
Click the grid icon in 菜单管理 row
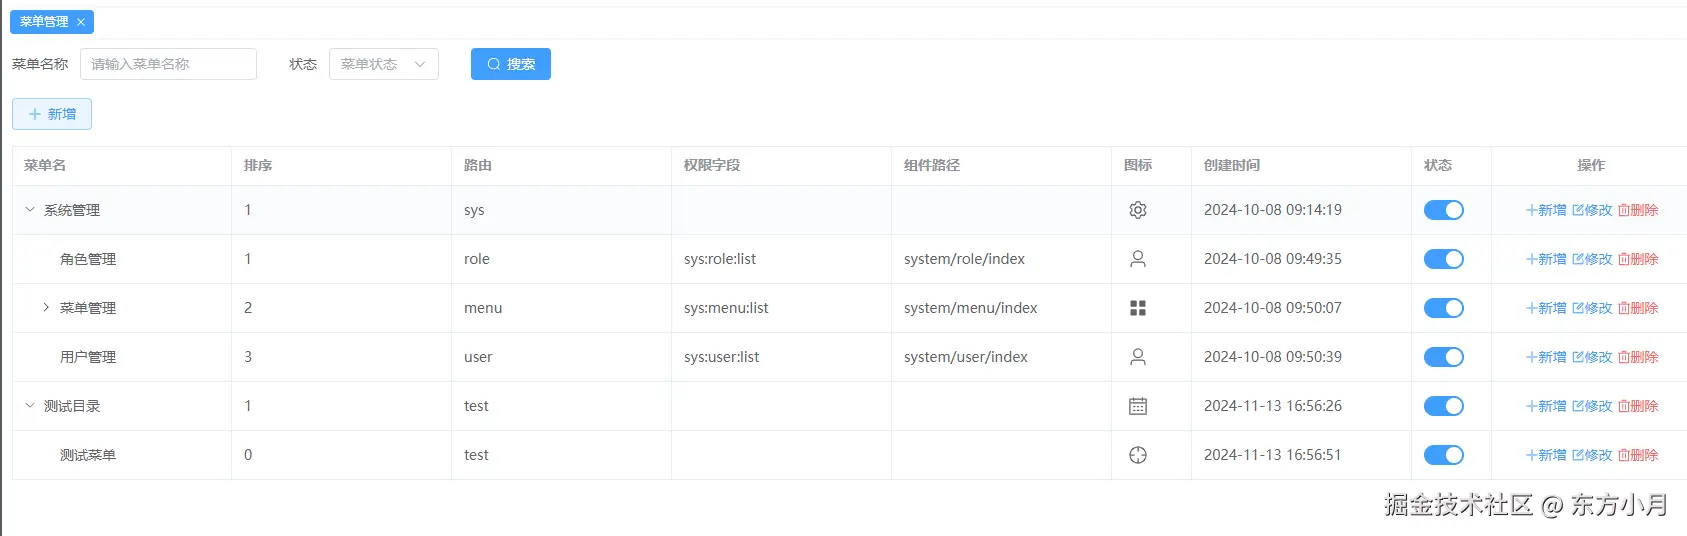point(1137,308)
